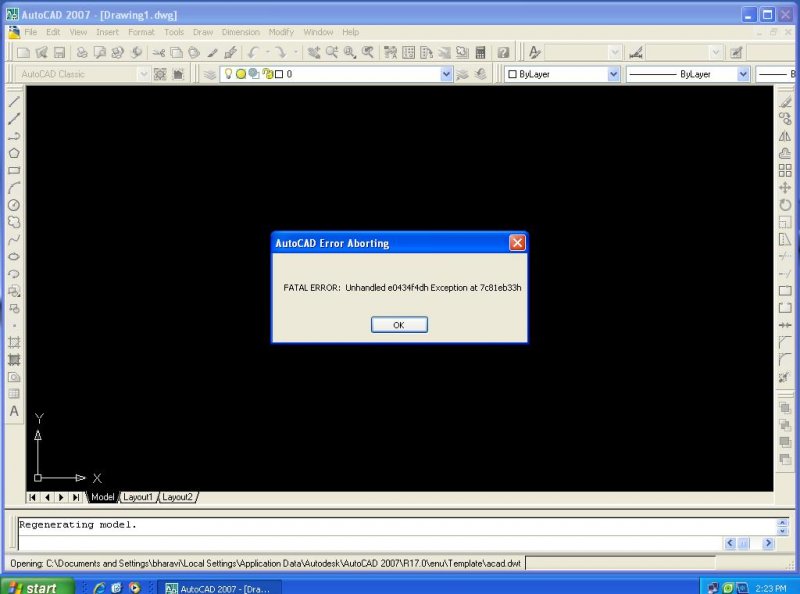800x594 pixels.
Task: Select the Table tool in Draw toolbar
Action: tap(14, 394)
